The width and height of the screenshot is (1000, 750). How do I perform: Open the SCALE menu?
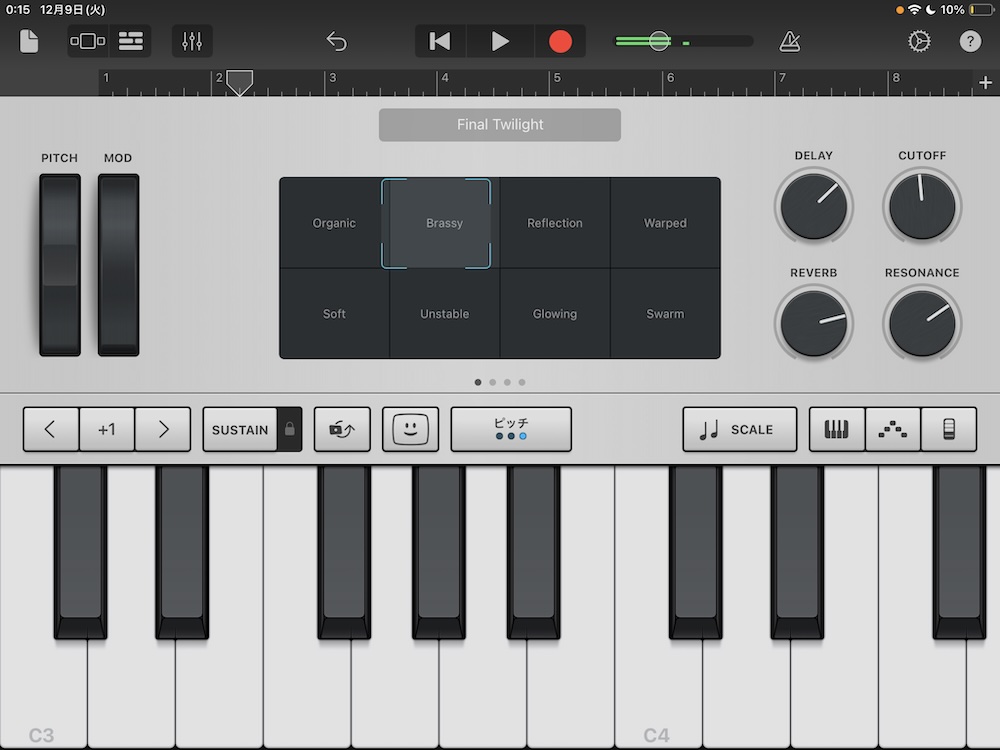pyautogui.click(x=740, y=430)
